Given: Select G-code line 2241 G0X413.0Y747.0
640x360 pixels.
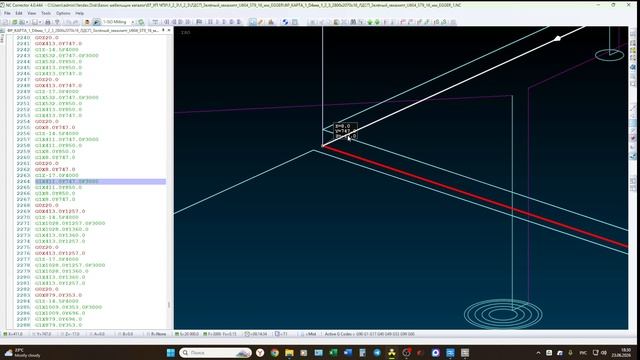Looking at the screenshot, I should [58, 43].
